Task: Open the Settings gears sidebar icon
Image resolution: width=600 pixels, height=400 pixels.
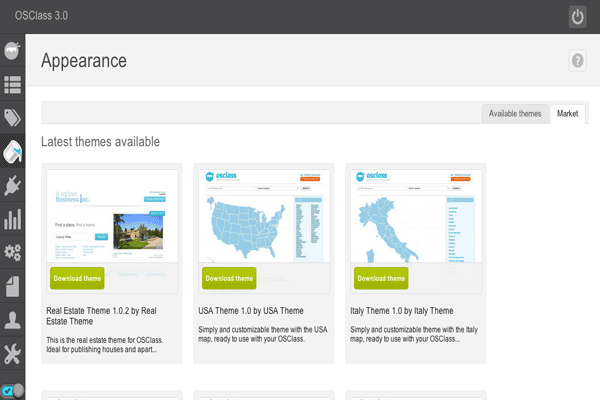Action: 12,252
